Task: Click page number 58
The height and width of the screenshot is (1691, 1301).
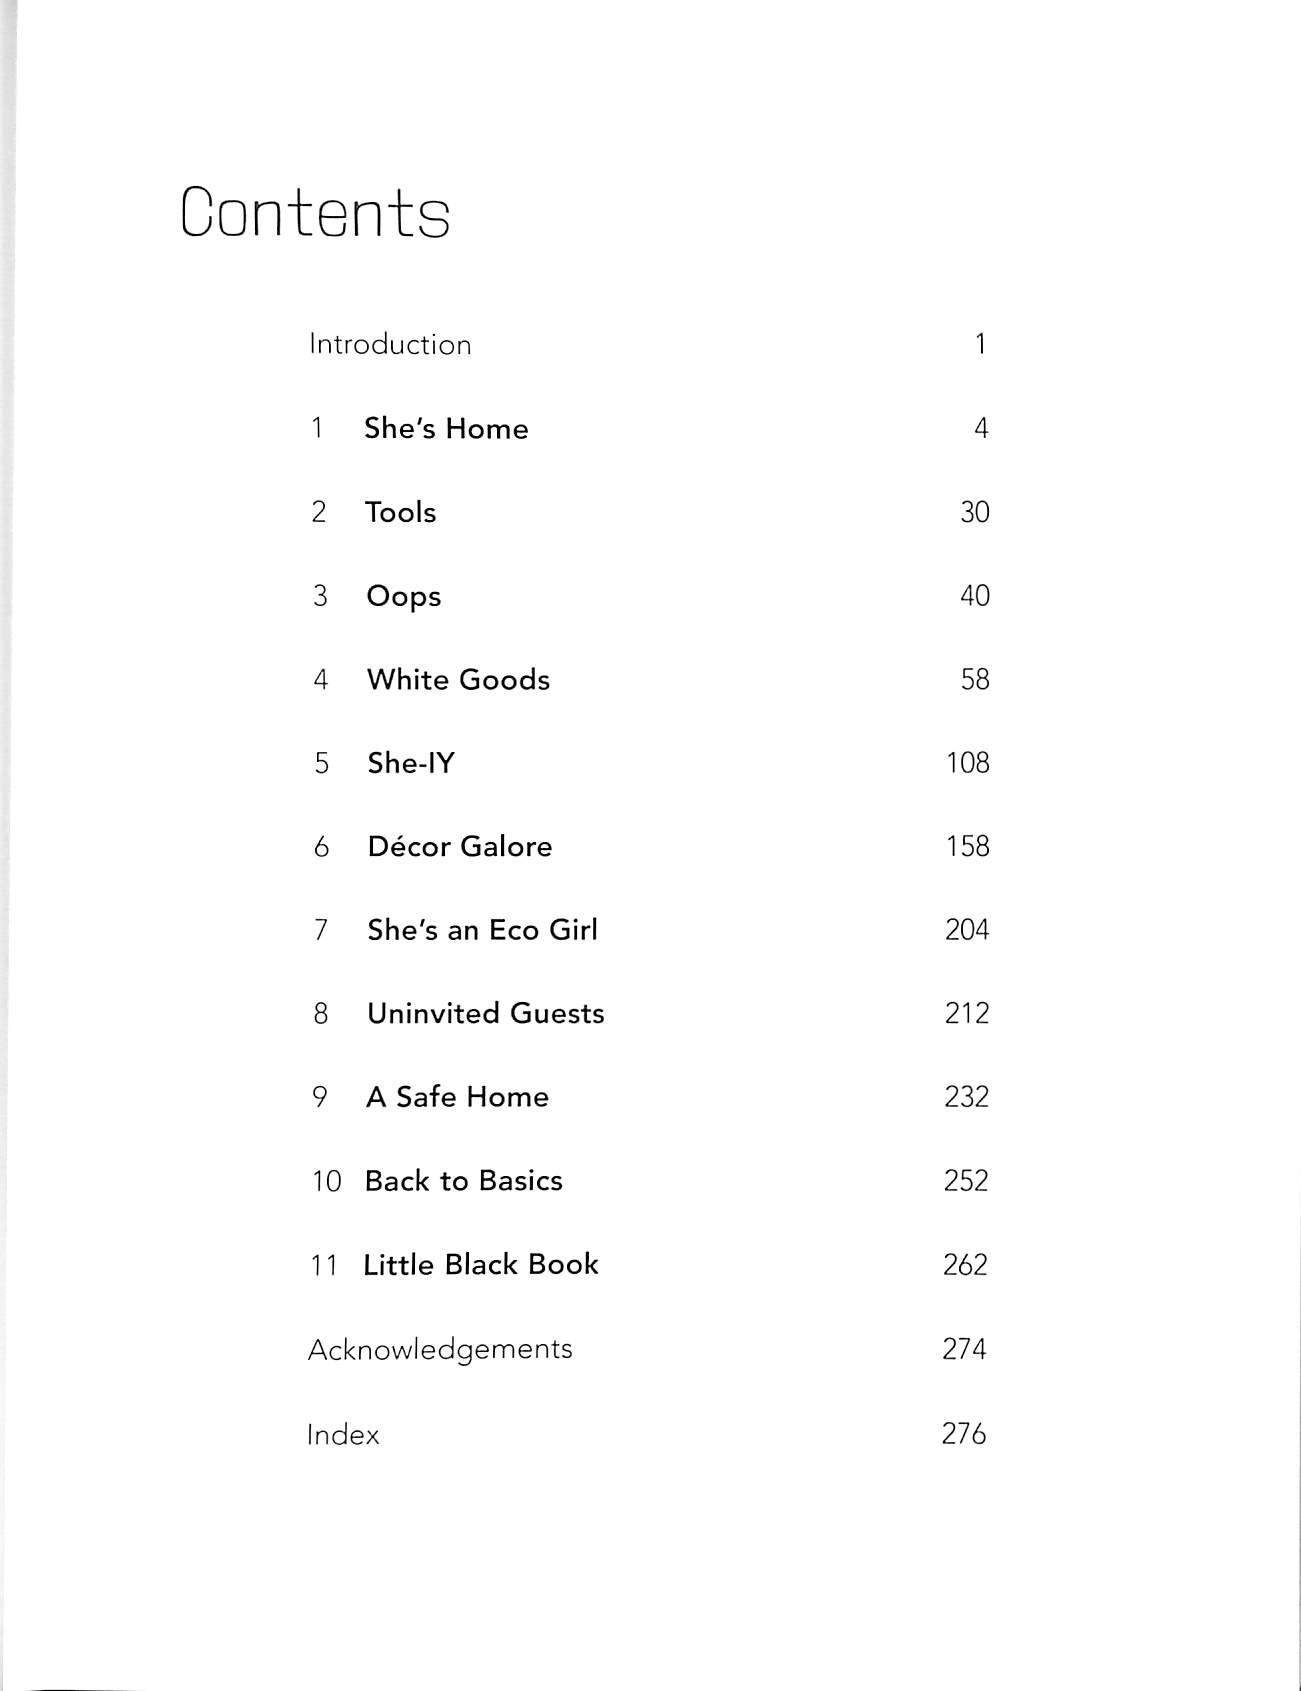Action: coord(974,680)
